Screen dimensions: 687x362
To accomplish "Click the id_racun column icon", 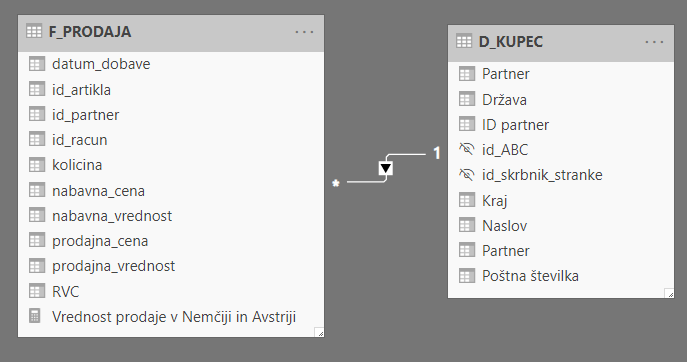I will (37, 139).
